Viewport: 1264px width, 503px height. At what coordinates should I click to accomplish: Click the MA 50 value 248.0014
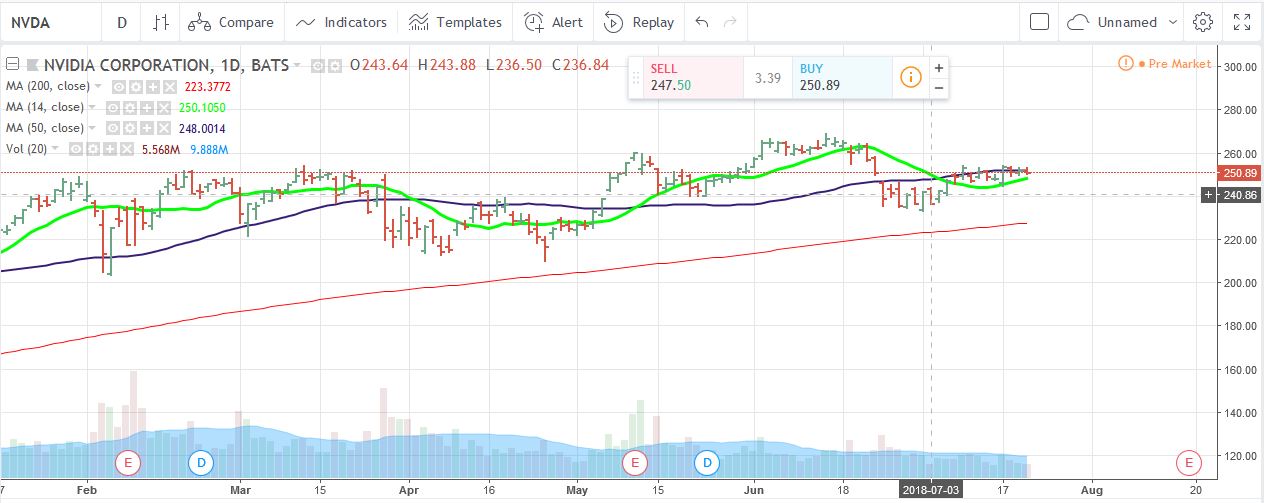[202, 128]
